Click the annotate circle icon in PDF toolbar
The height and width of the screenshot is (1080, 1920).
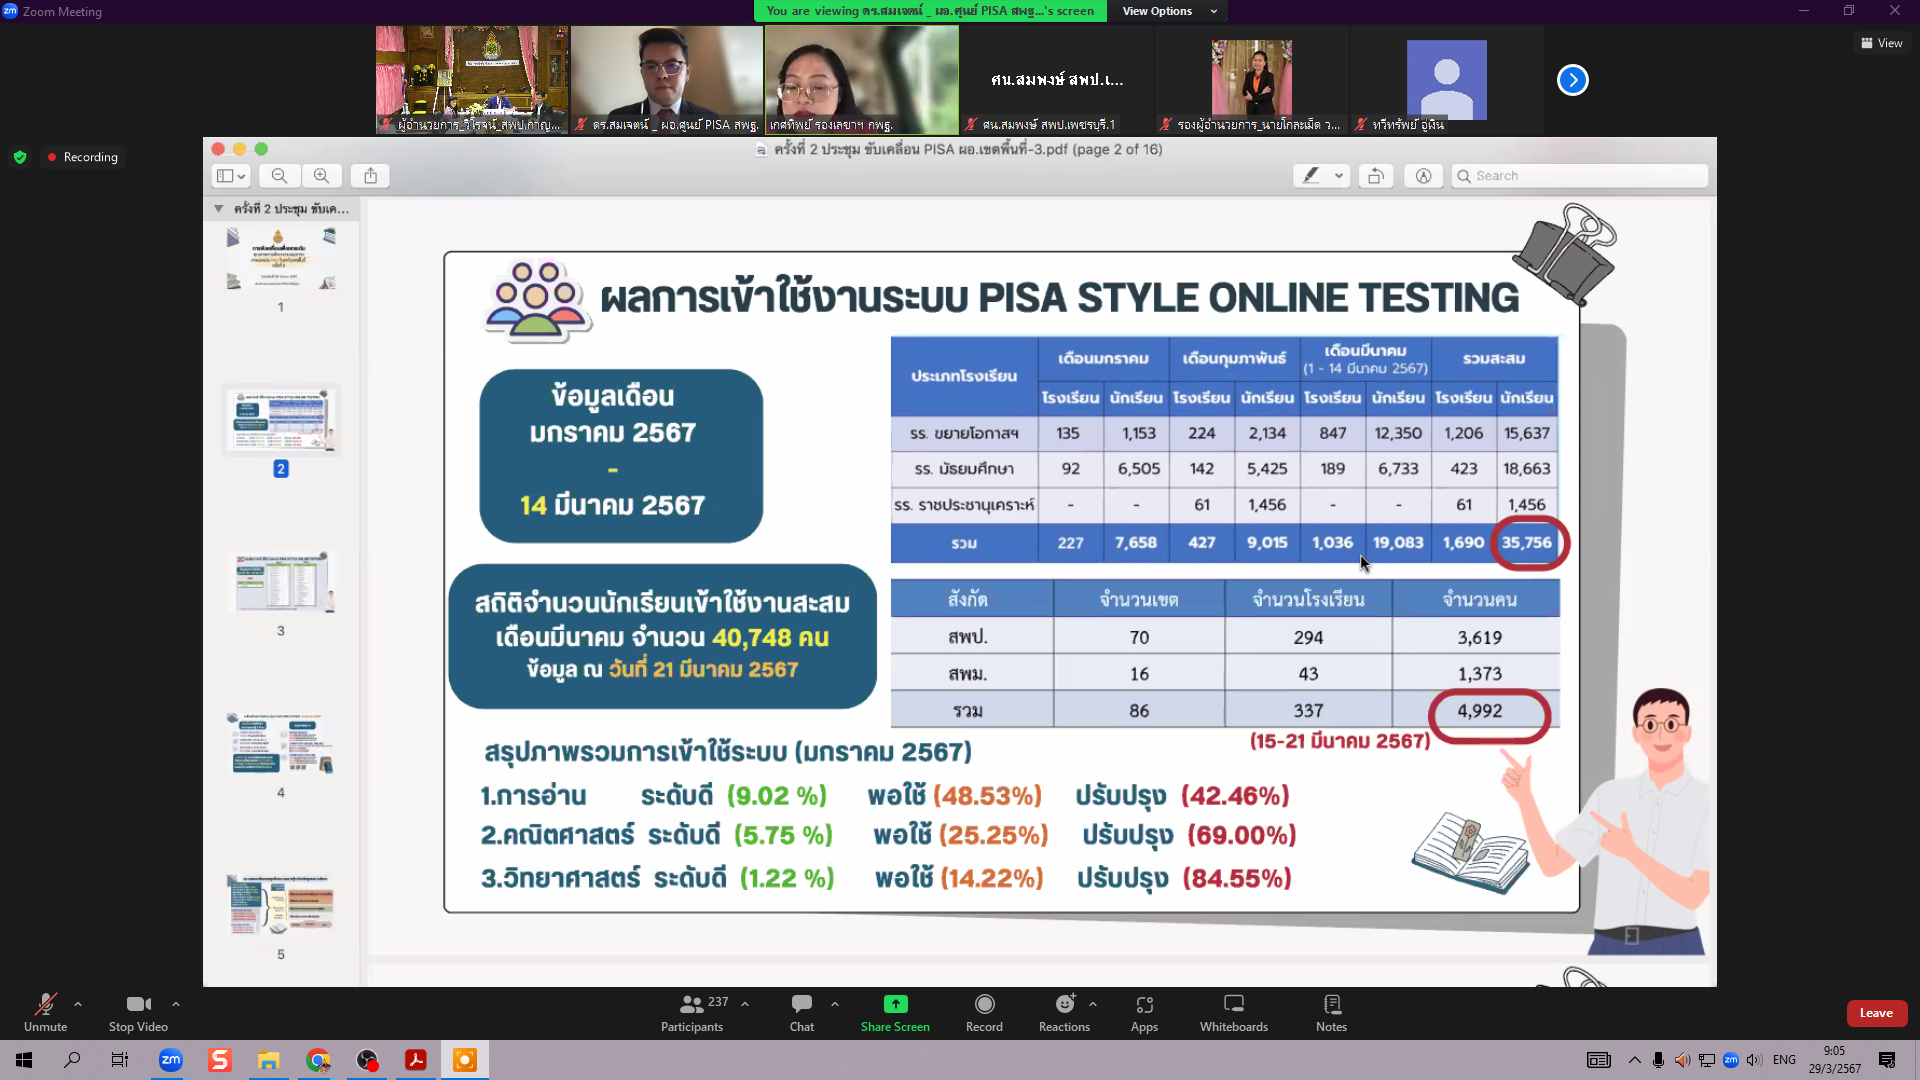(1423, 176)
